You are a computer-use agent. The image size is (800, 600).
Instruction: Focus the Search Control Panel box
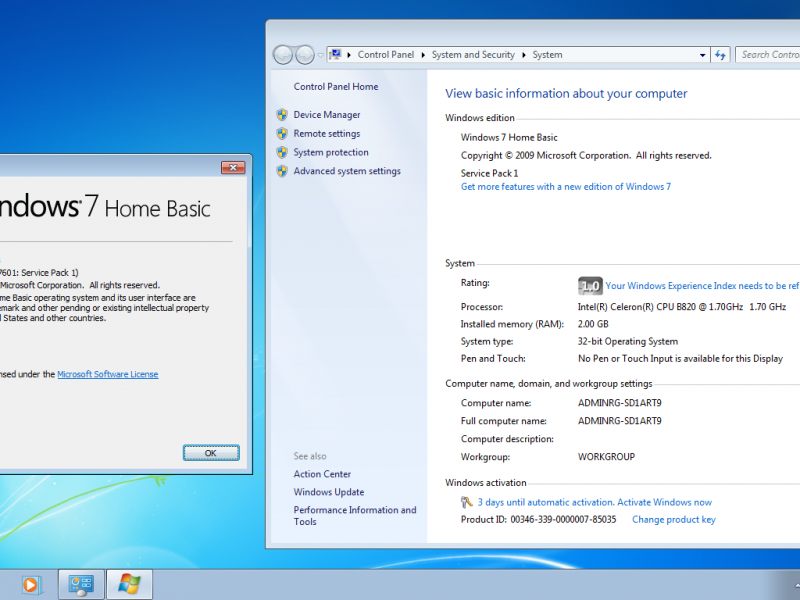pyautogui.click(x=768, y=55)
